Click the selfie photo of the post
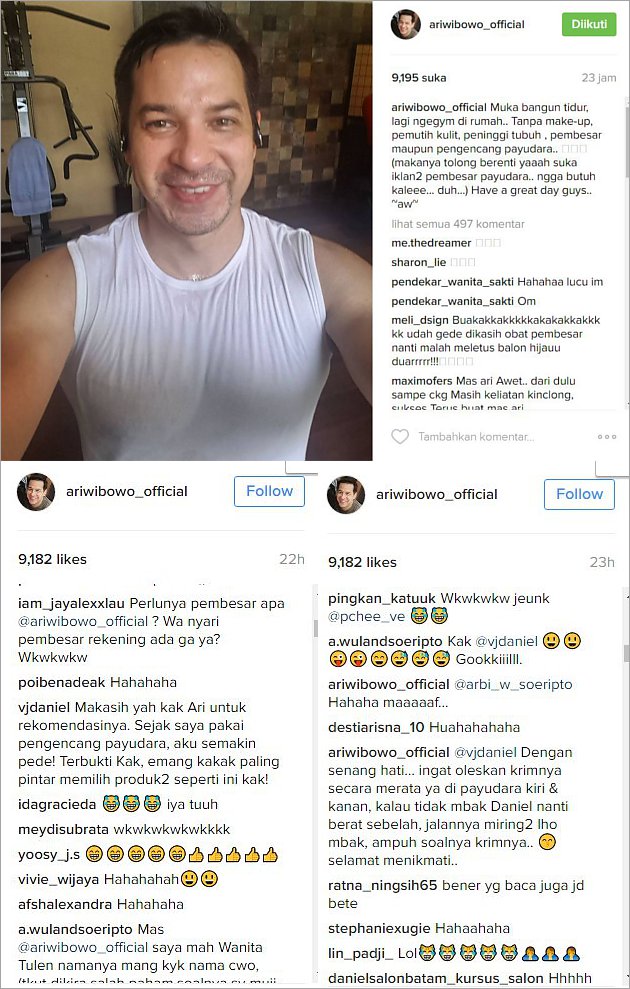 point(187,230)
